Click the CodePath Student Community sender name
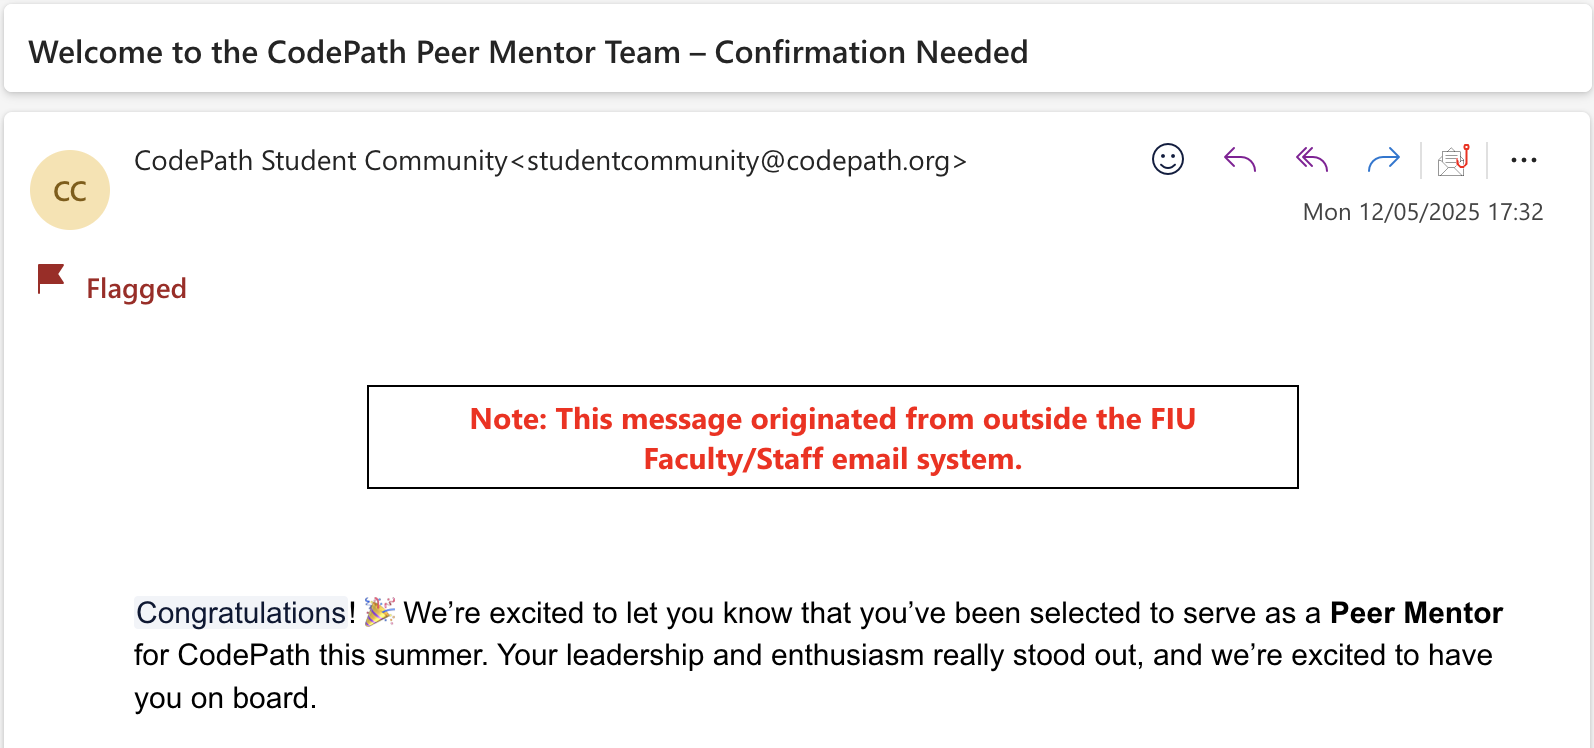This screenshot has height=748, width=1594. click(320, 161)
